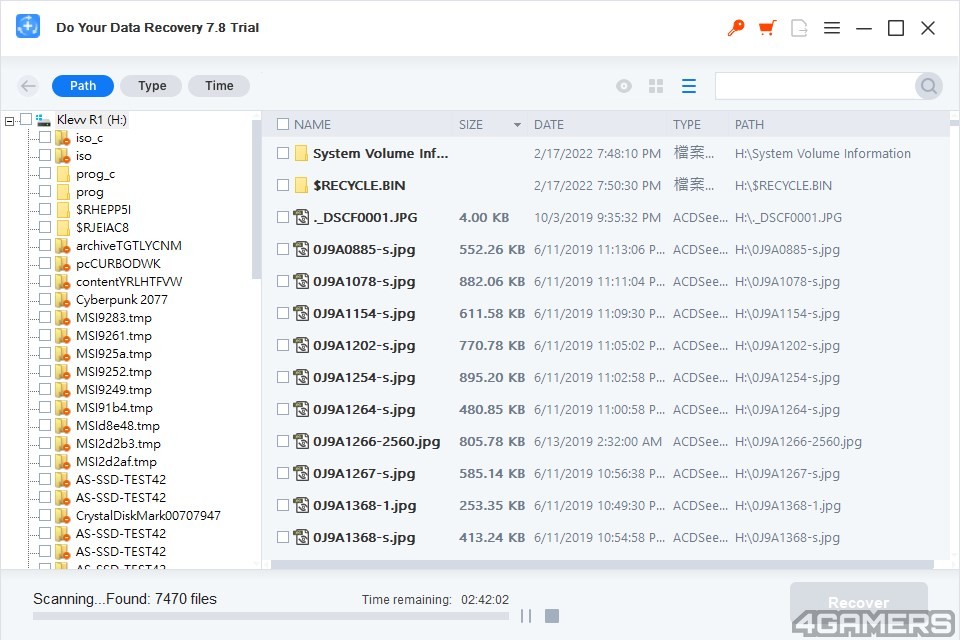Collapse the Klevv R1 (H:) tree node
Image resolution: width=960 pixels, height=640 pixels.
click(9, 121)
